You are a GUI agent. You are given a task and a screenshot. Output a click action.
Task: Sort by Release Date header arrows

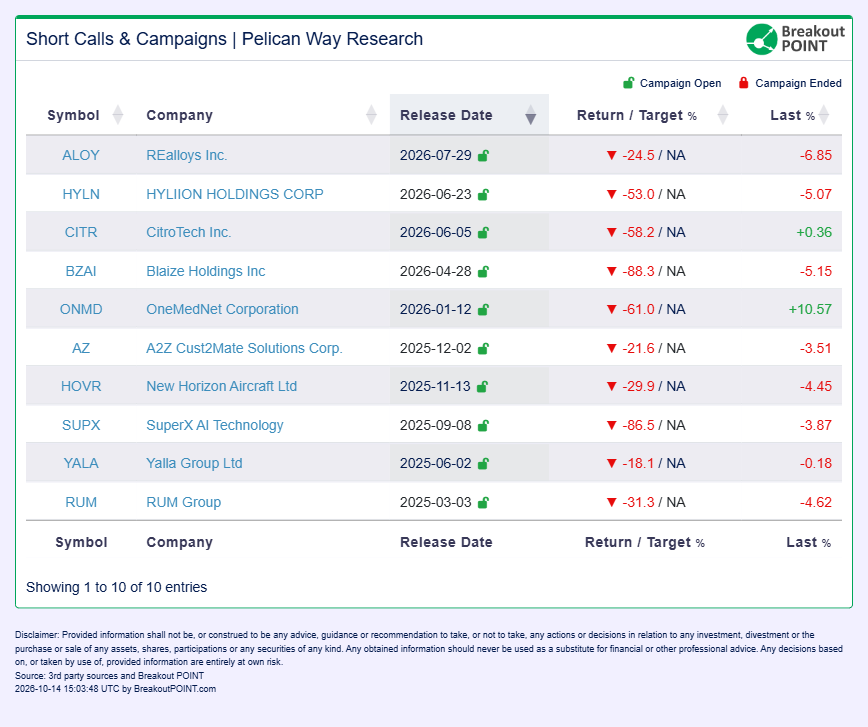[530, 115]
